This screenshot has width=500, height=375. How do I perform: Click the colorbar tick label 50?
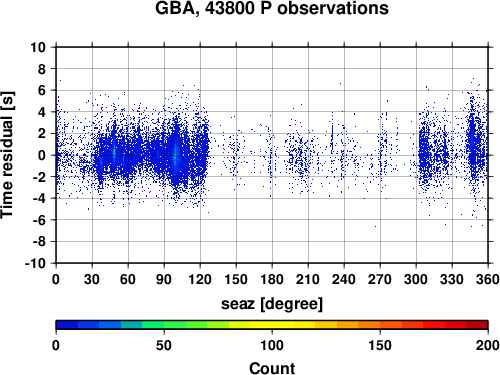tap(164, 345)
